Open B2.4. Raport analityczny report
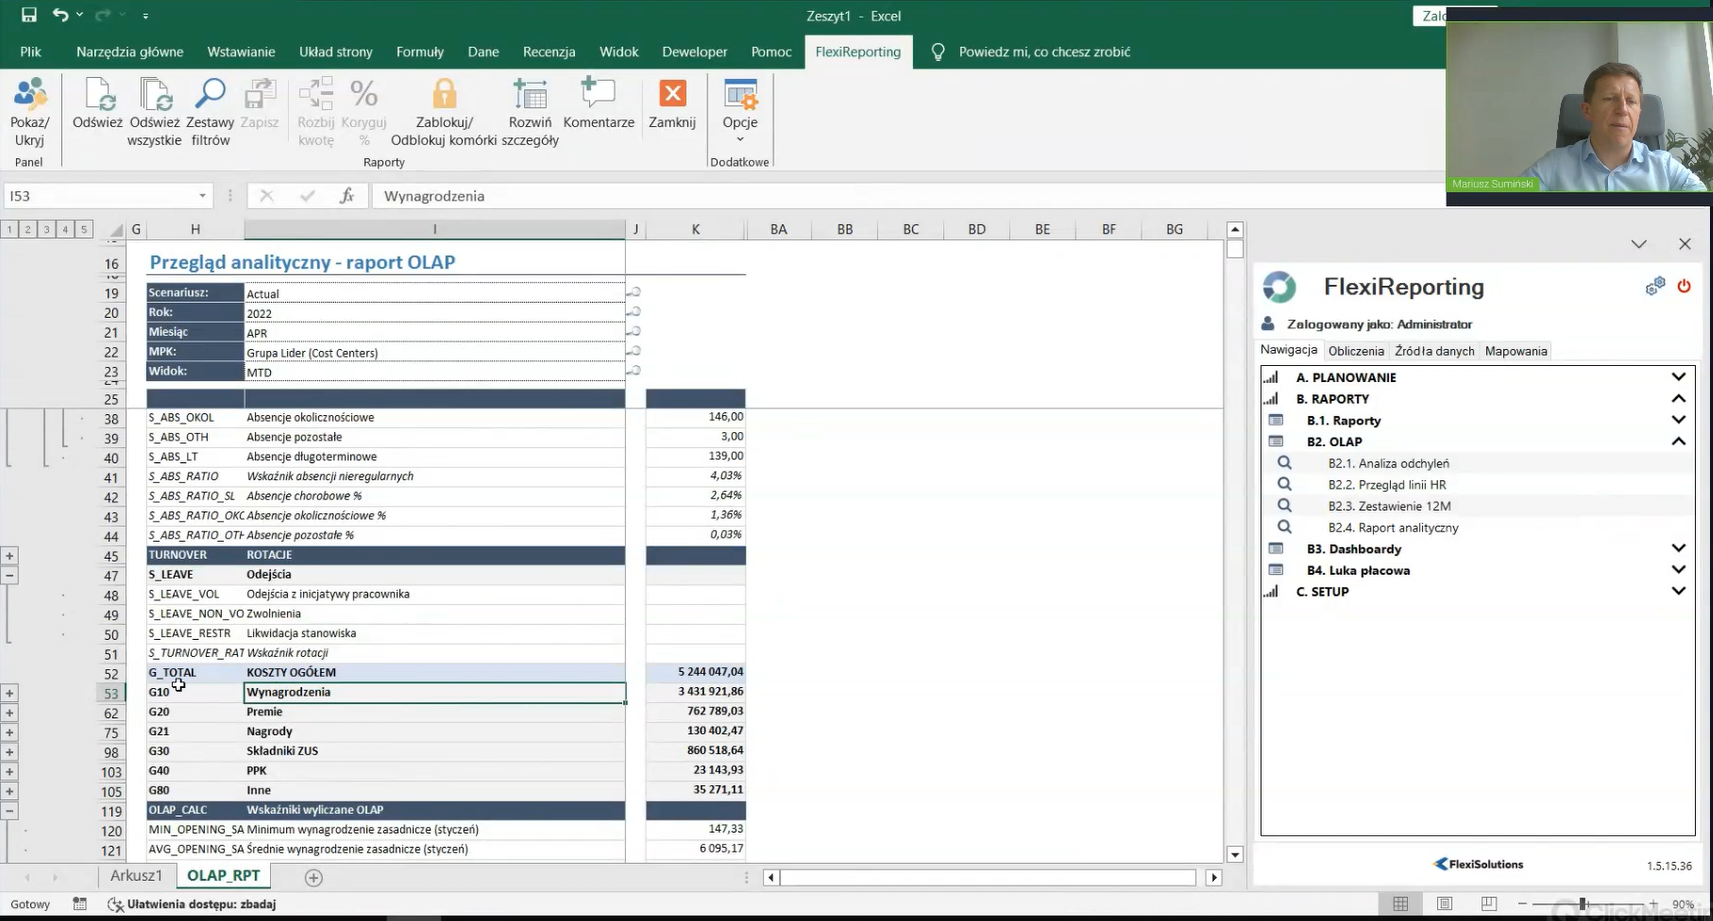This screenshot has height=921, width=1713. [1392, 527]
